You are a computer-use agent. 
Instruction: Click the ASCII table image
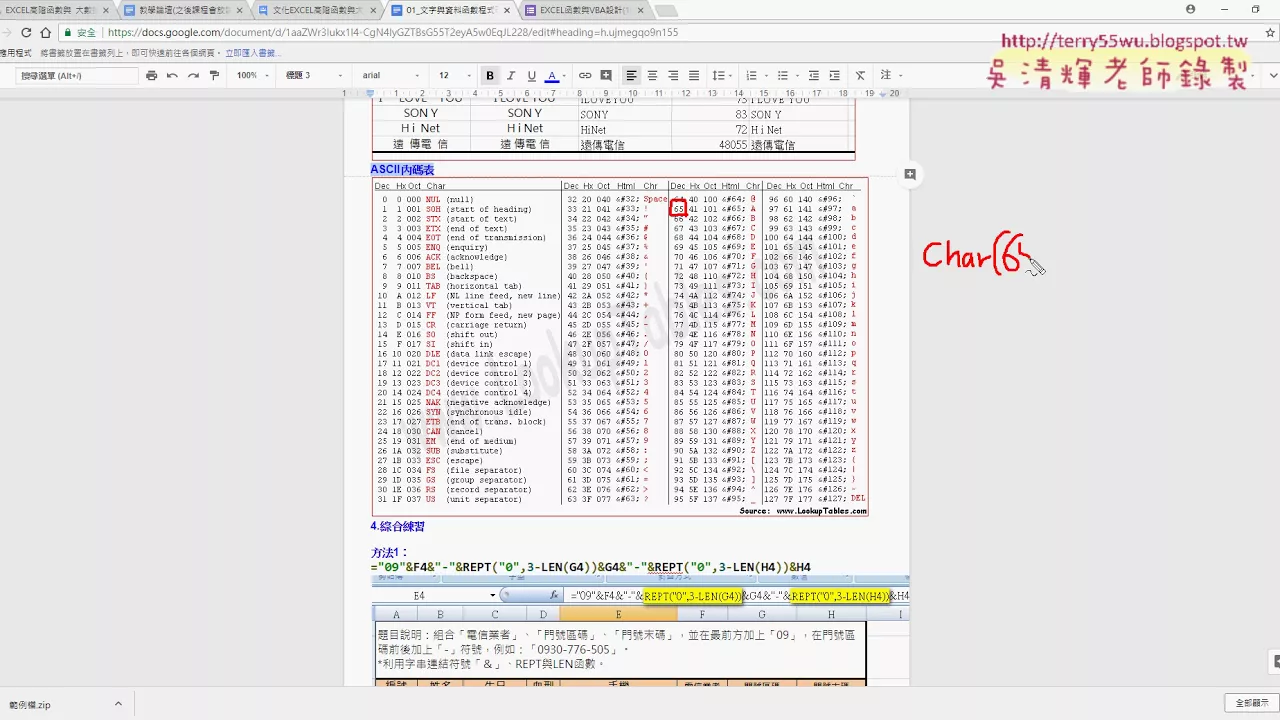620,347
